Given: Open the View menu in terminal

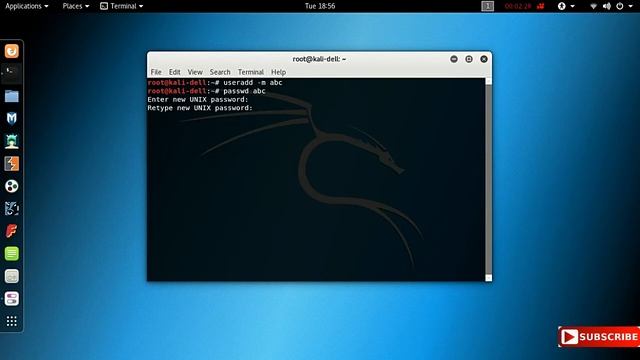Looking at the screenshot, I should [195, 72].
